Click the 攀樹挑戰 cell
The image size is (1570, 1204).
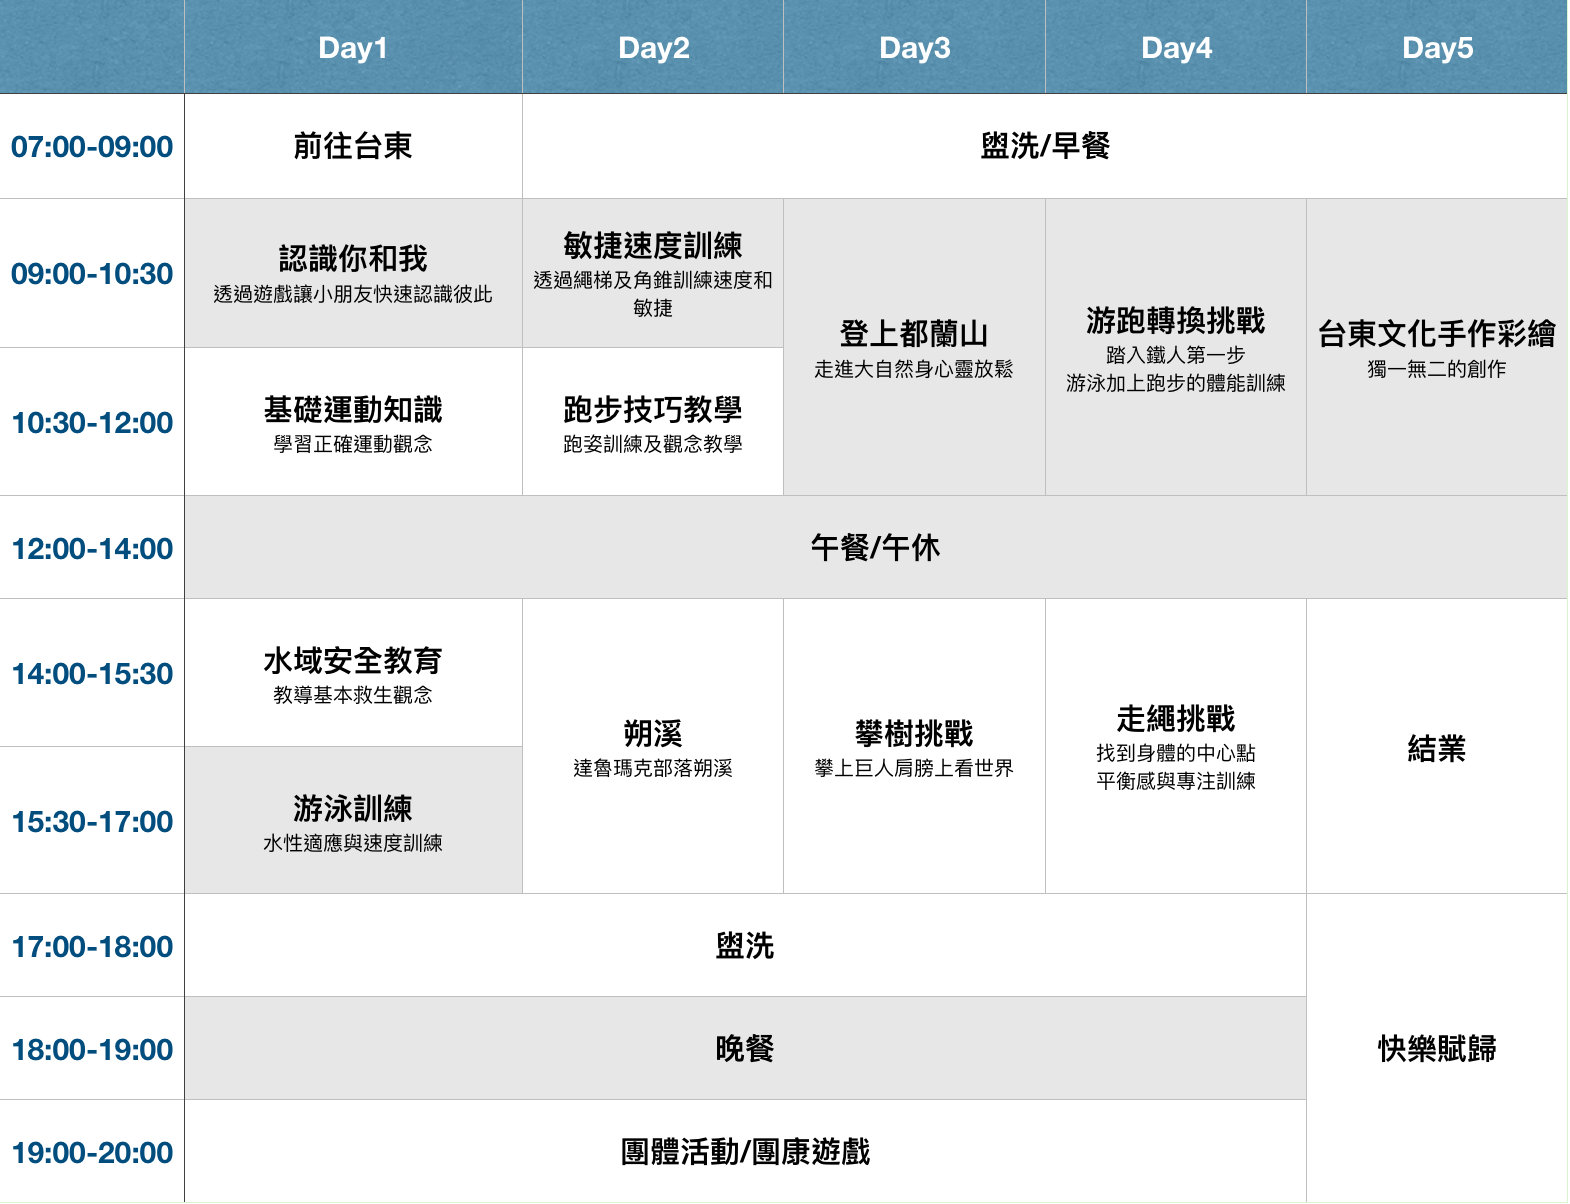coord(914,746)
